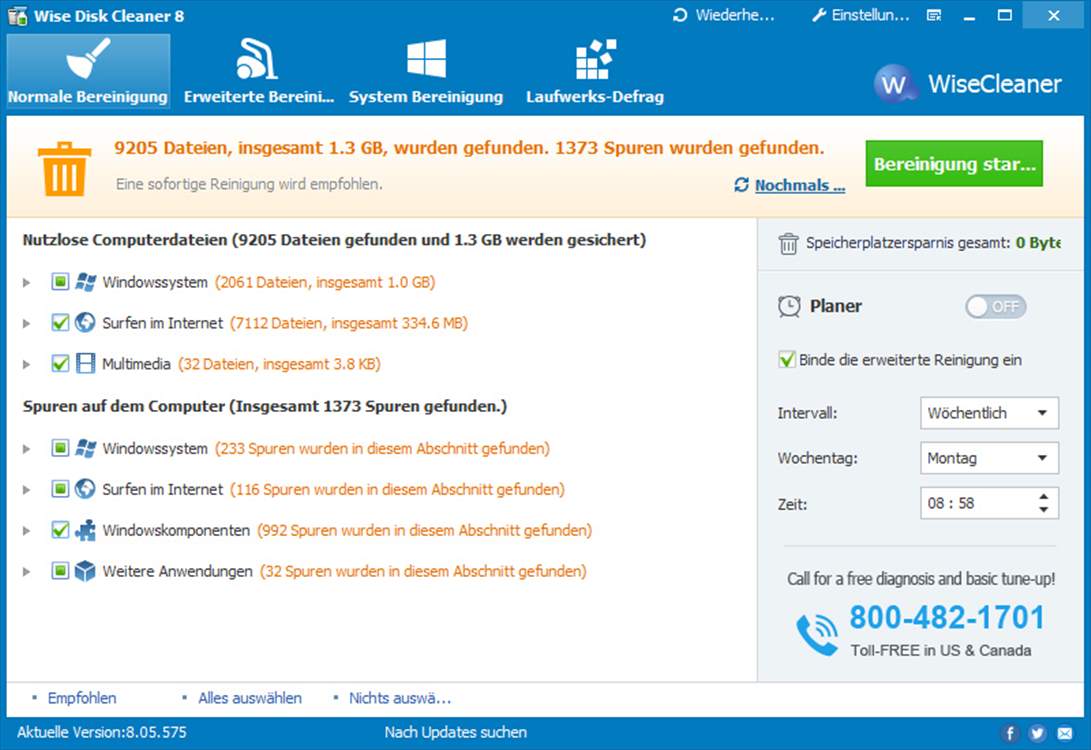The width and height of the screenshot is (1091, 750).
Task: Click the 800-482-1701 phone number
Action: [x=947, y=617]
